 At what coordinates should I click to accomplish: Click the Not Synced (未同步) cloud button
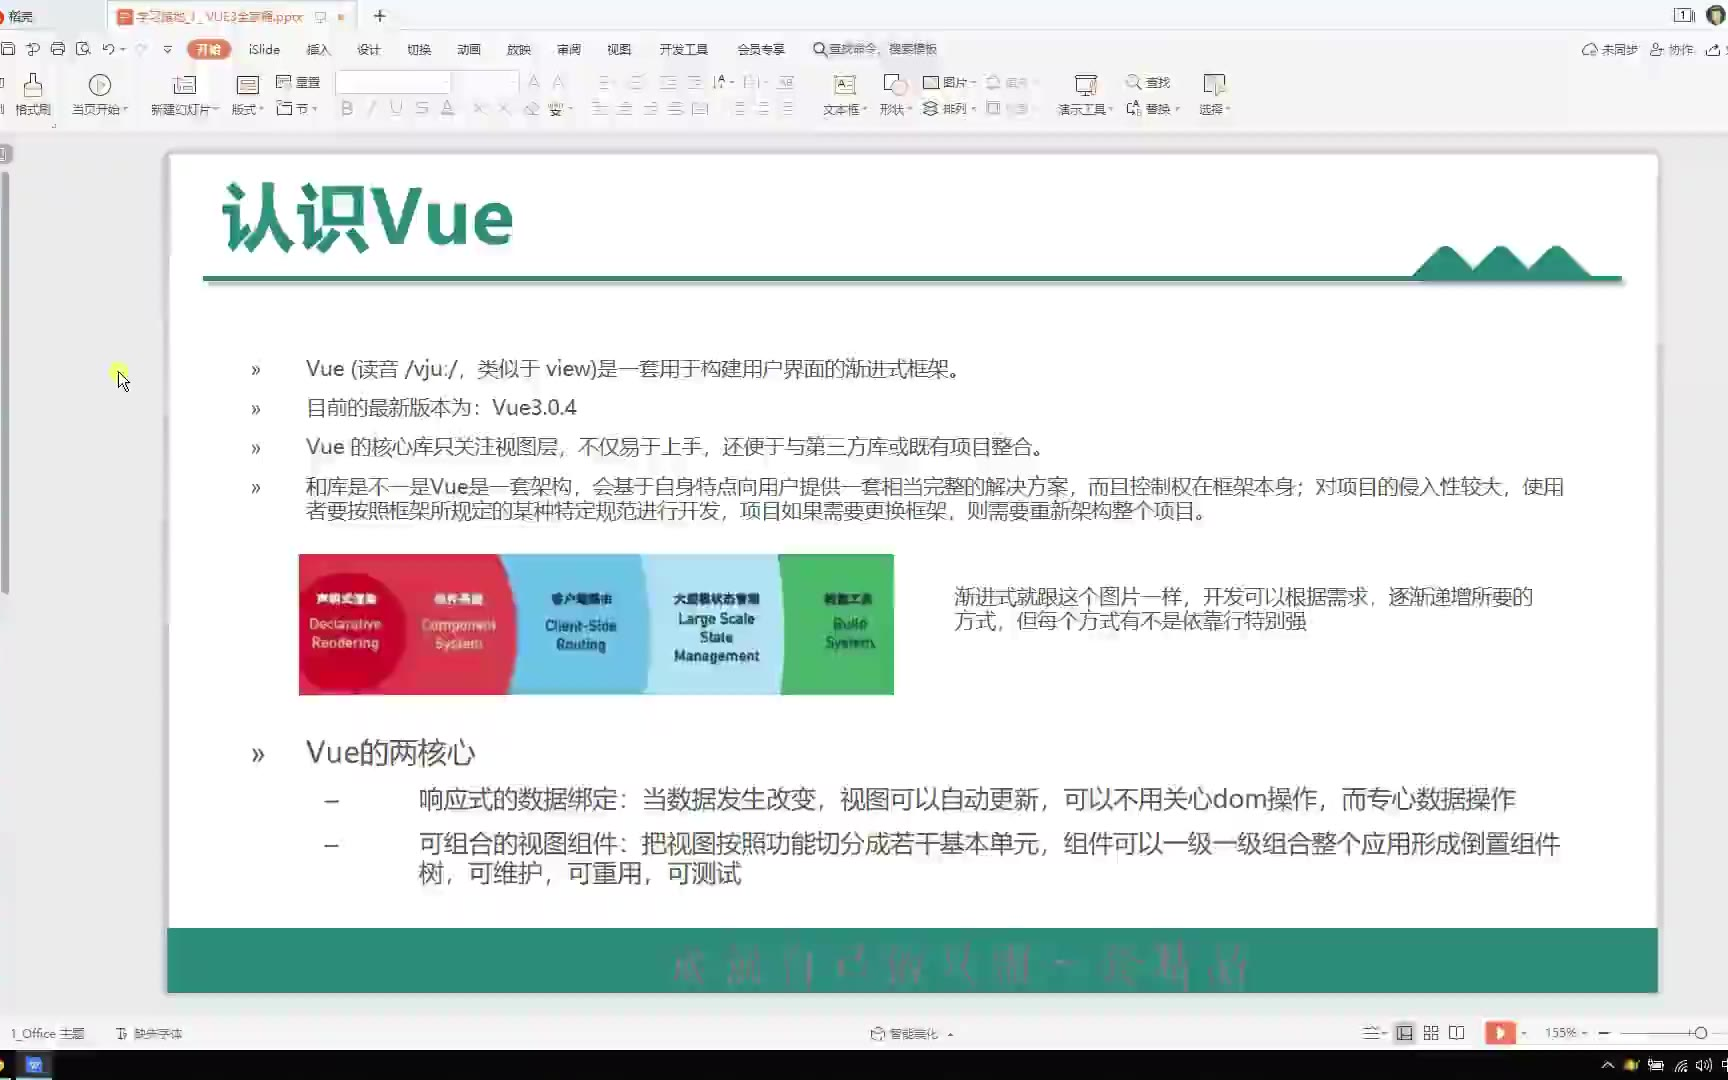click(x=1609, y=49)
